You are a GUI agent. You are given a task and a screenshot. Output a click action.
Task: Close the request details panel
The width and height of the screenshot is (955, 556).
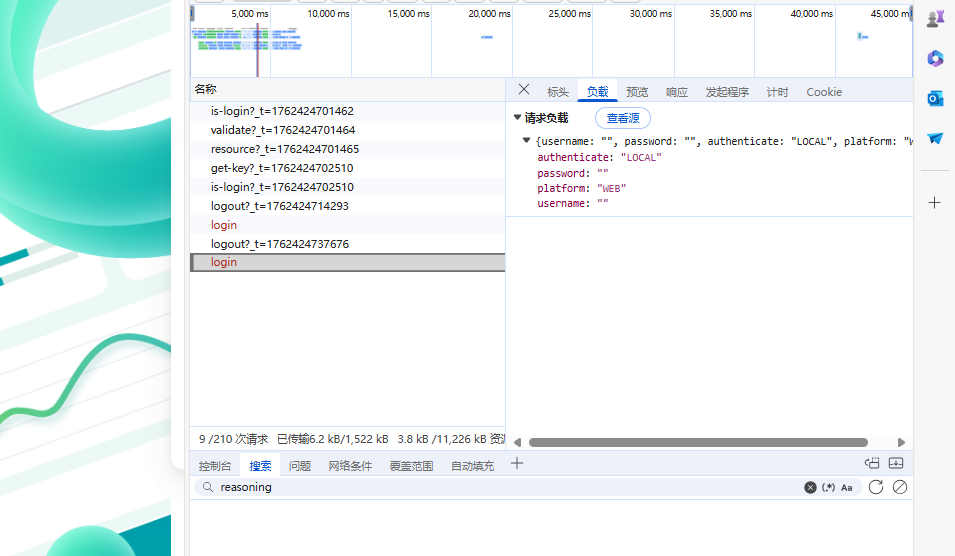pyautogui.click(x=523, y=91)
